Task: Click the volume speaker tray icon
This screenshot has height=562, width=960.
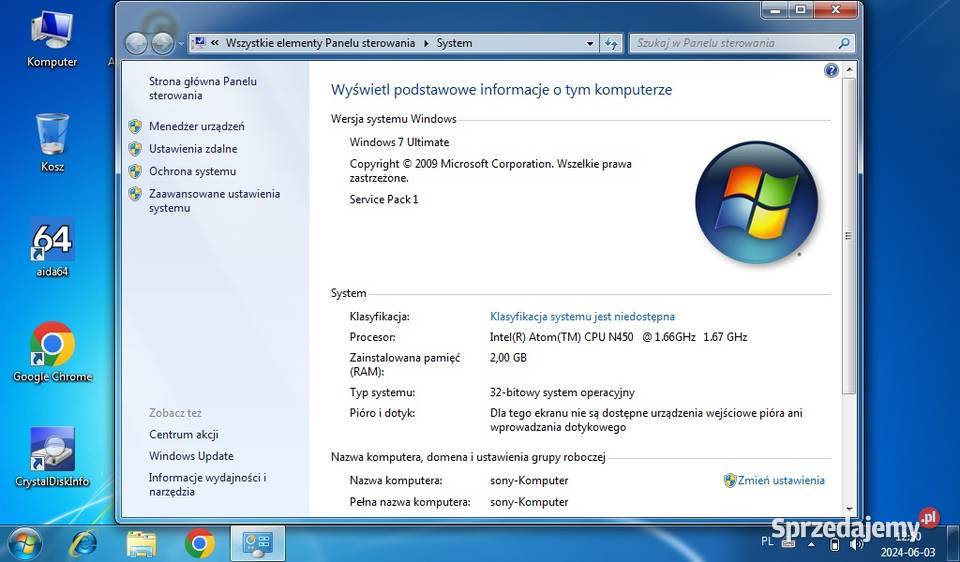Action: point(857,544)
